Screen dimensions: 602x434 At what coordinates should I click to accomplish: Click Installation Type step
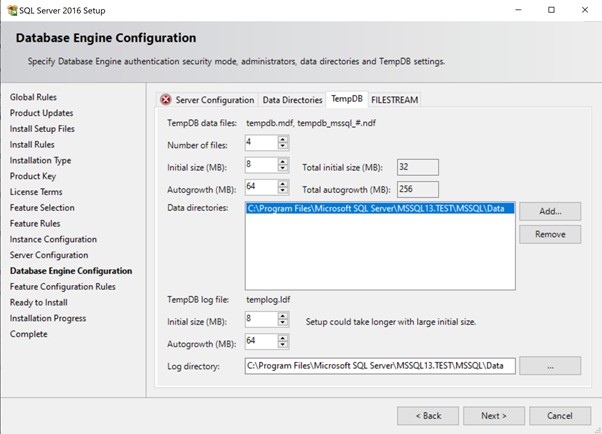[40, 160]
